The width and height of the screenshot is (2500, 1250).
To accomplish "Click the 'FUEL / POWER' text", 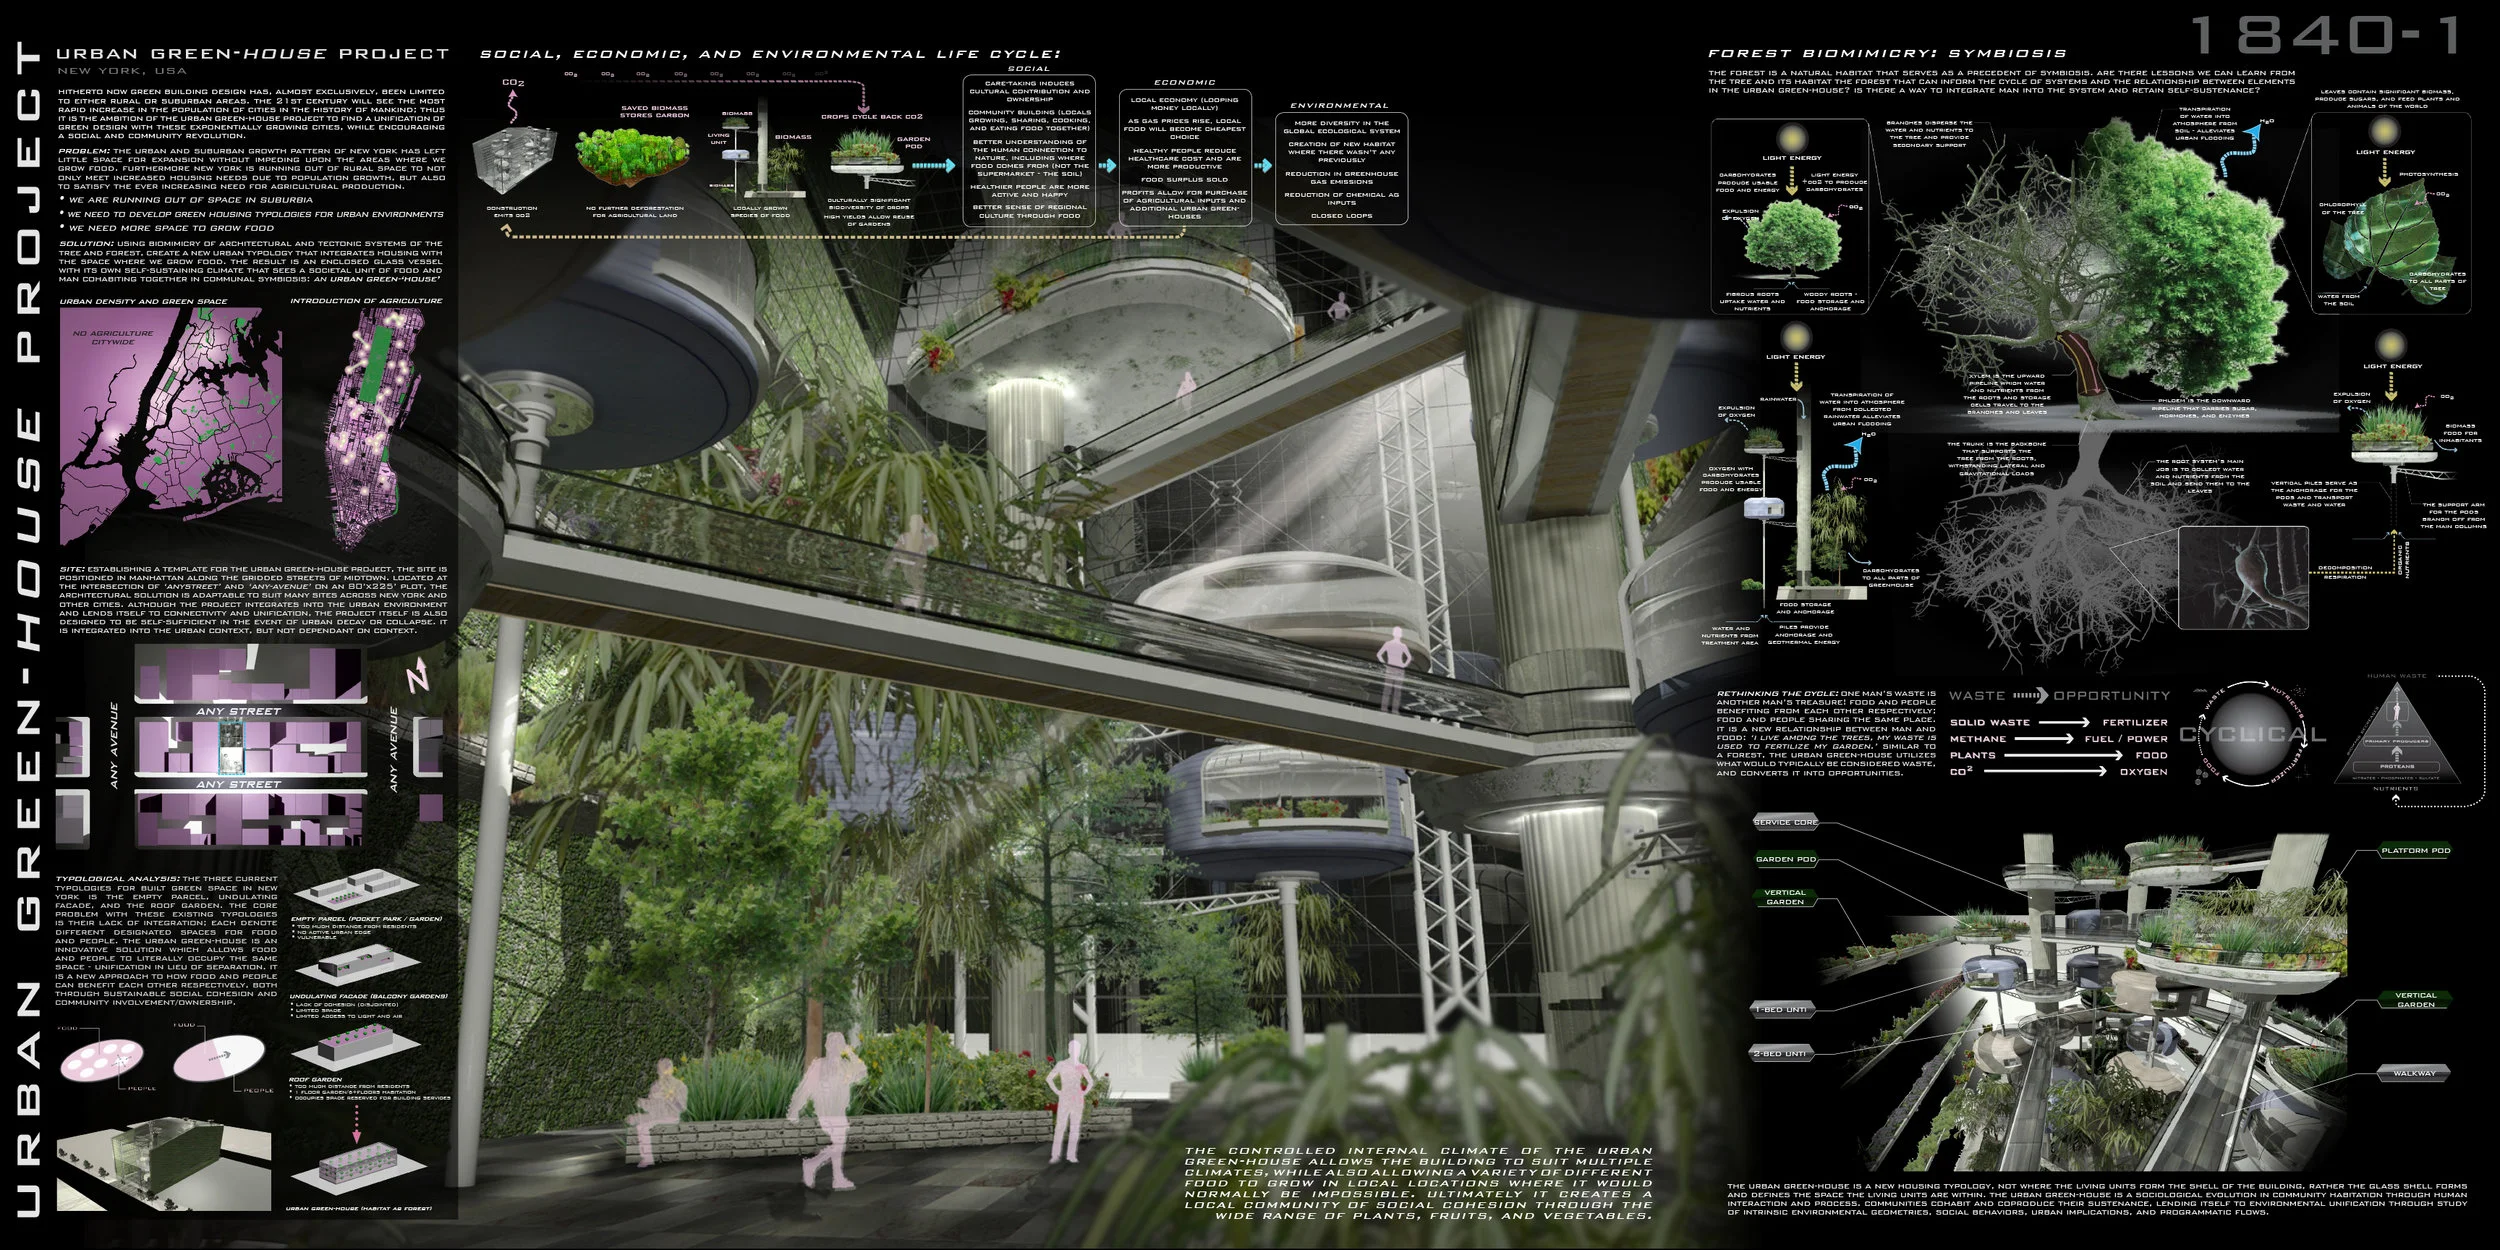I will 2126,739.
